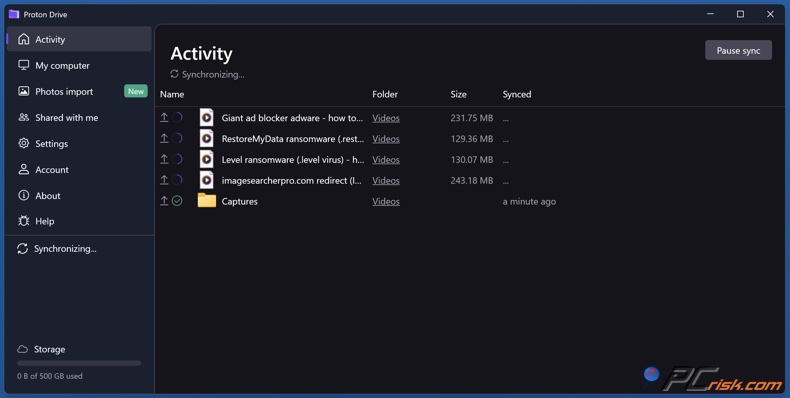Click the Folder column header
Screen dimensions: 790x398
coord(385,94)
